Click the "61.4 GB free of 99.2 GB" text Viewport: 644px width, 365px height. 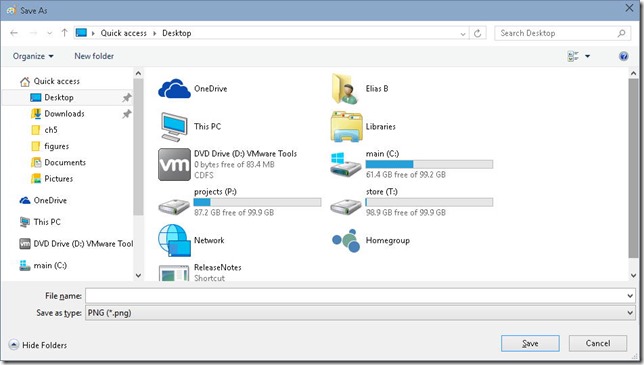(406, 175)
